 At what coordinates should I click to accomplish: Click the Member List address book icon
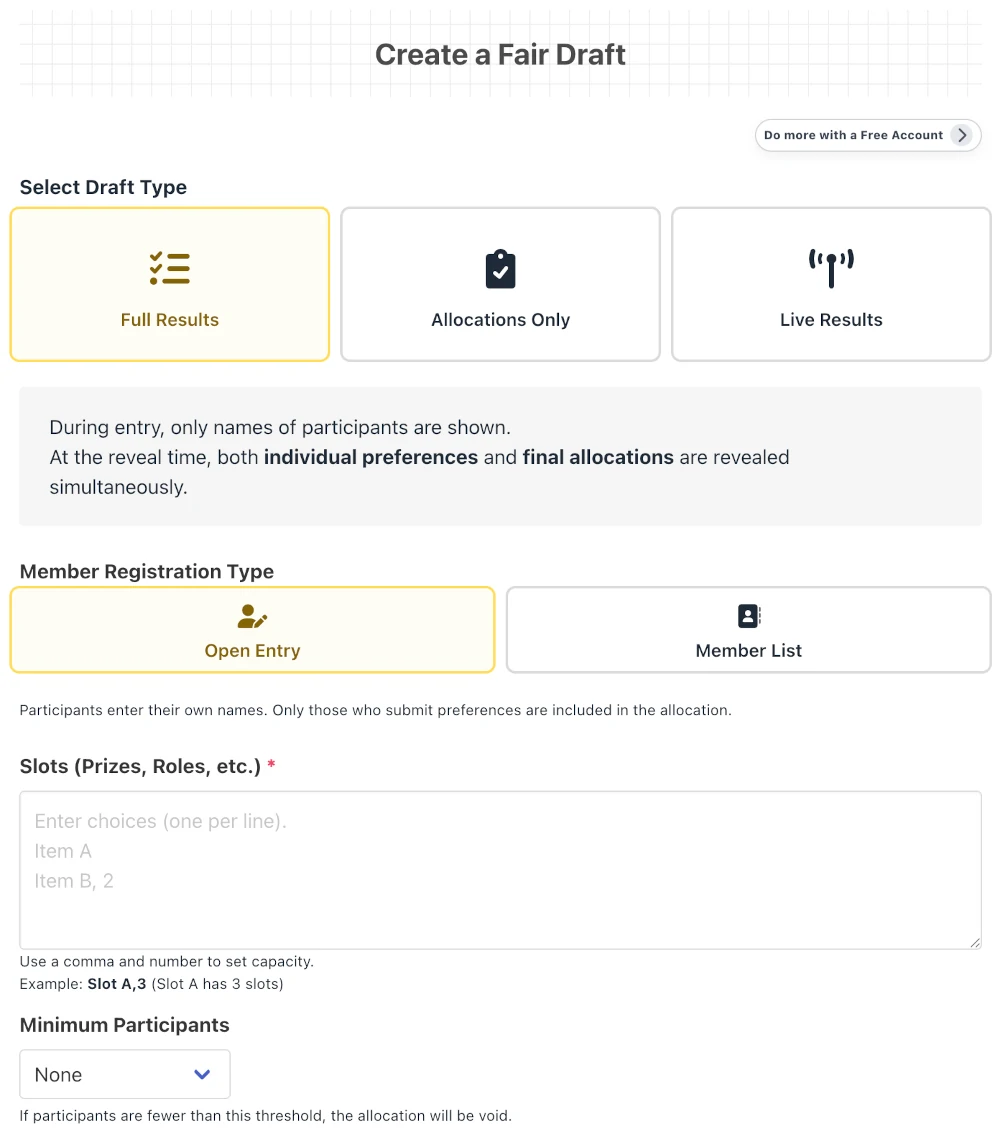(749, 616)
